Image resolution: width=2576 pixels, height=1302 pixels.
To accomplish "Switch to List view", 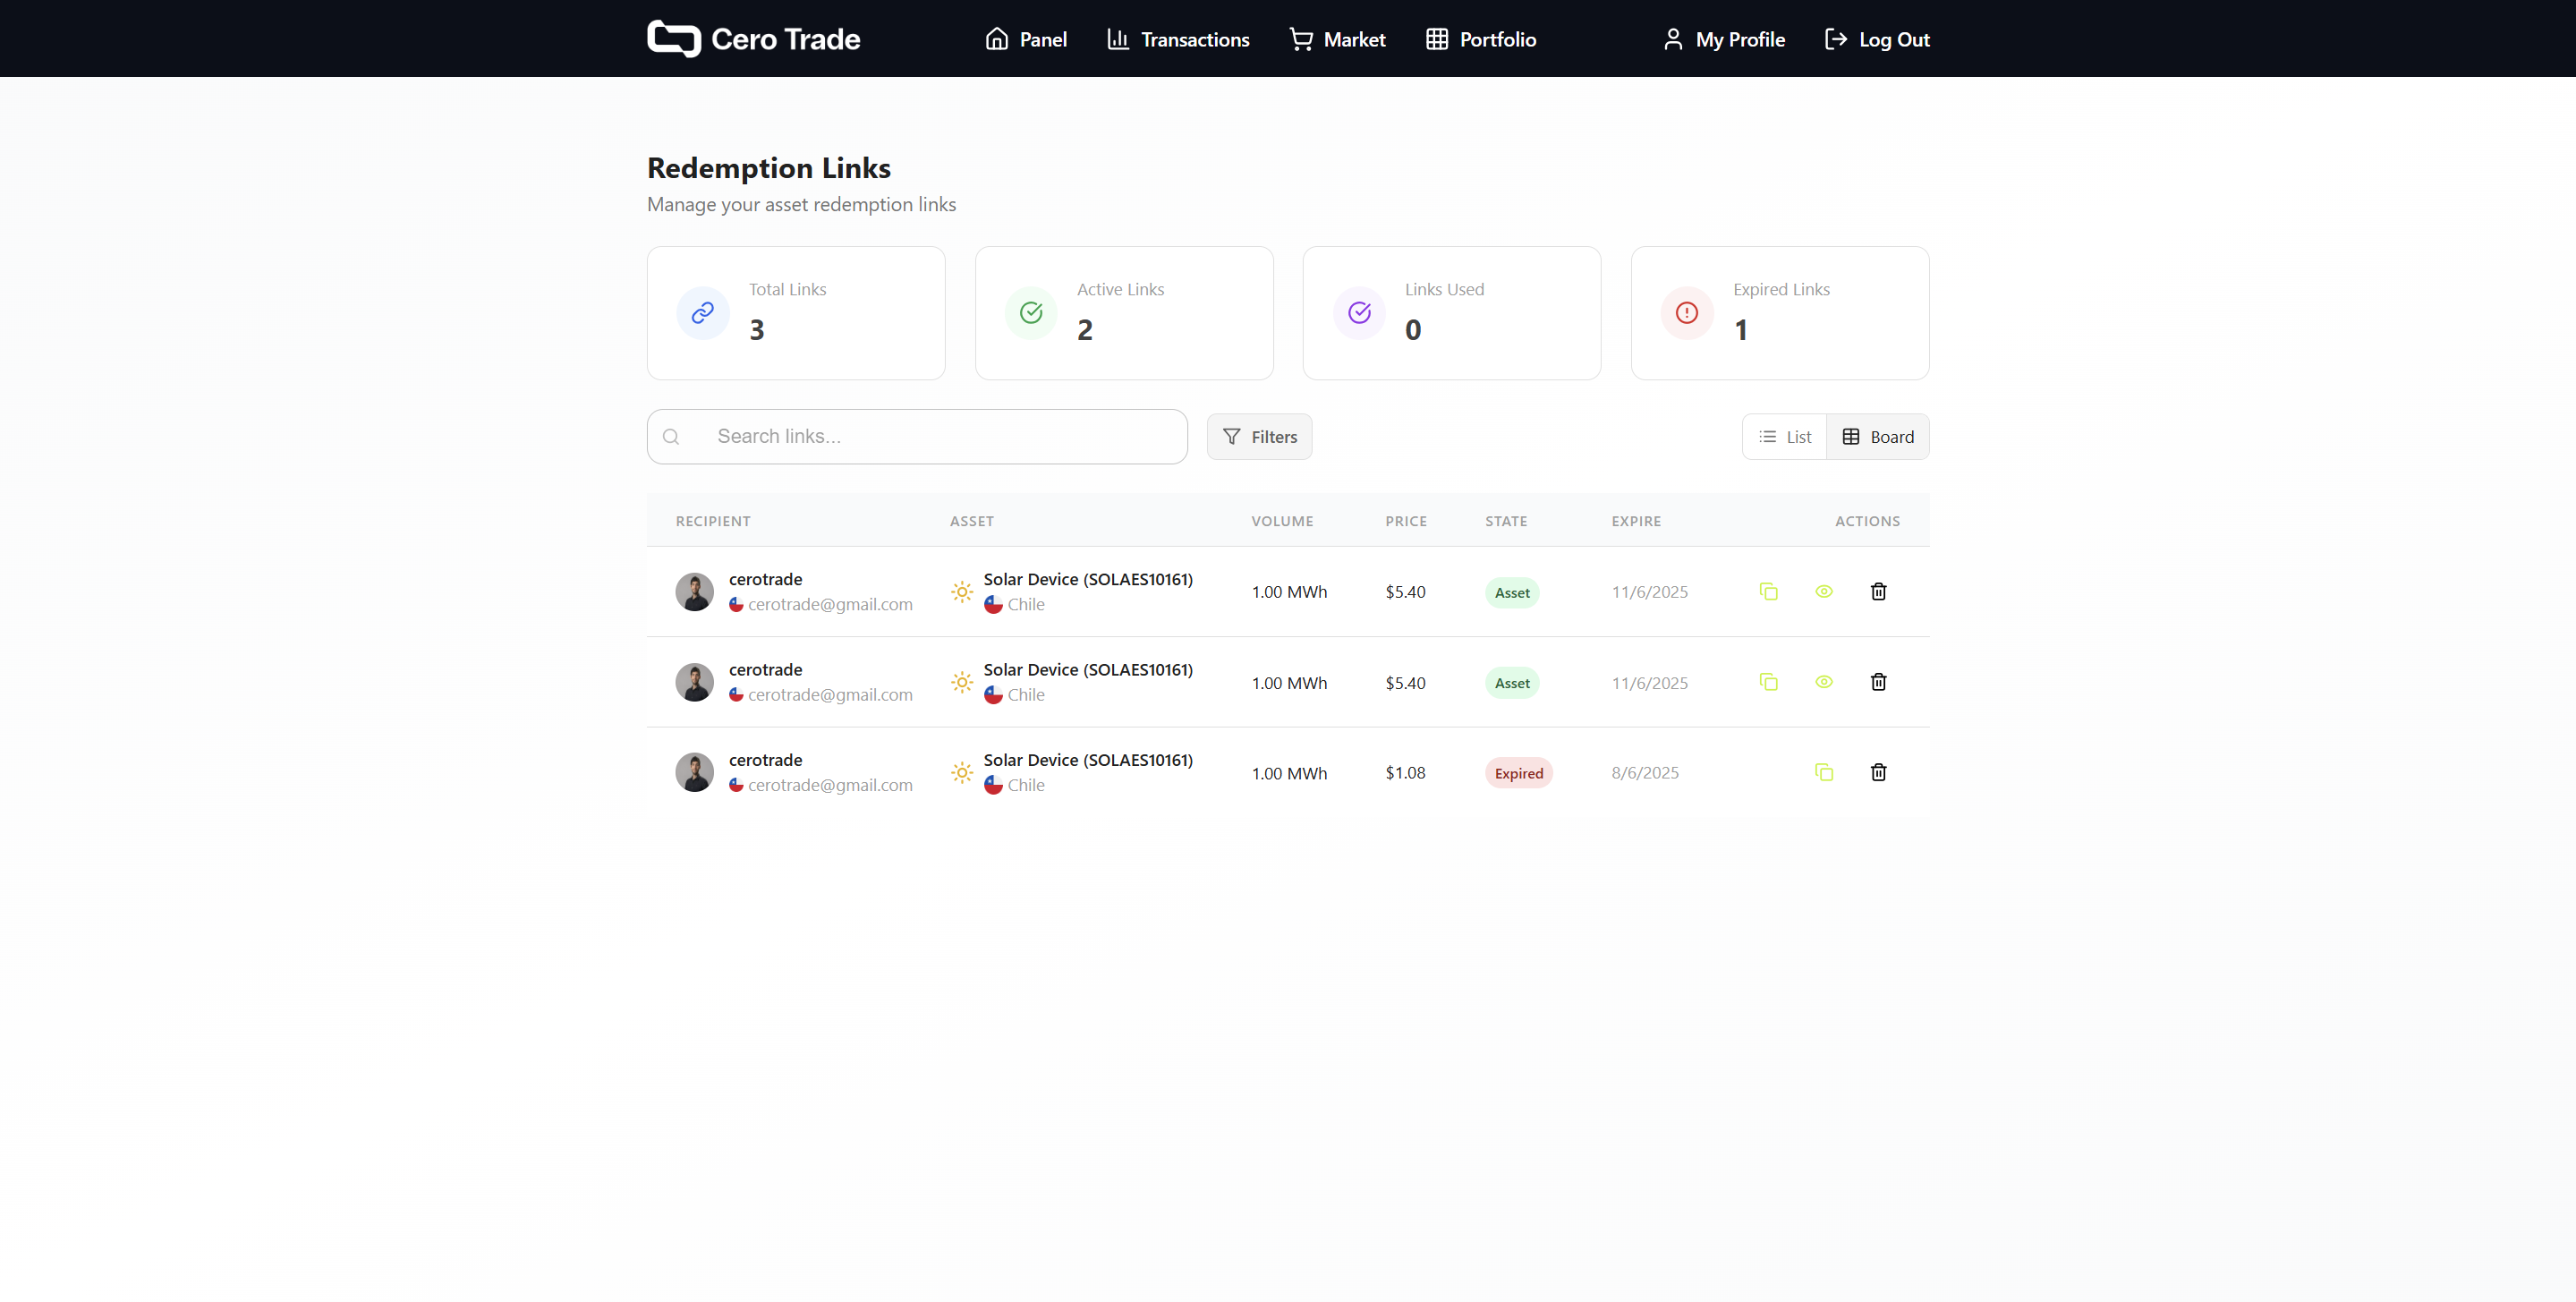I will (1785, 437).
